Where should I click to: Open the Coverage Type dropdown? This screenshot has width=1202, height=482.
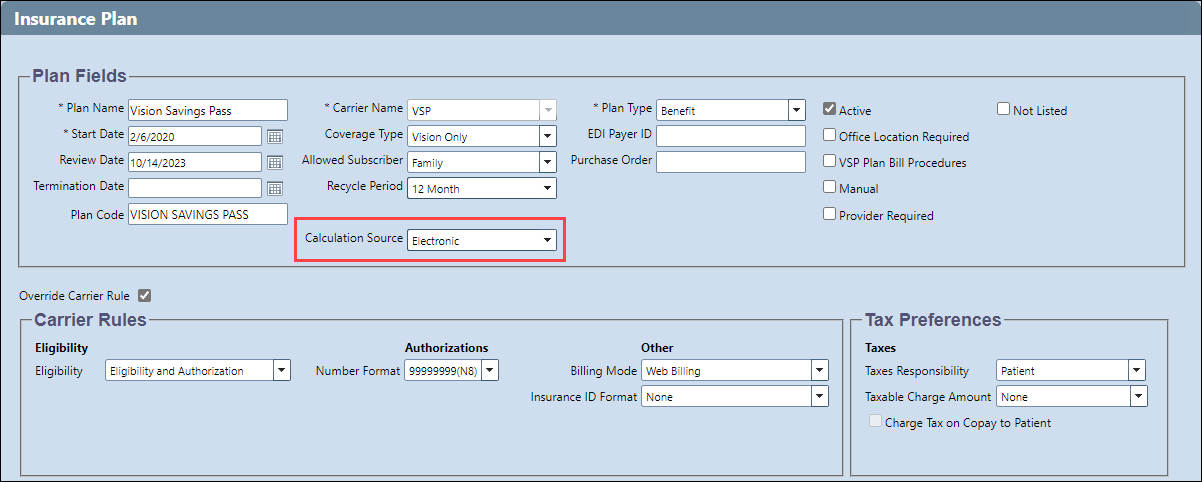point(482,136)
